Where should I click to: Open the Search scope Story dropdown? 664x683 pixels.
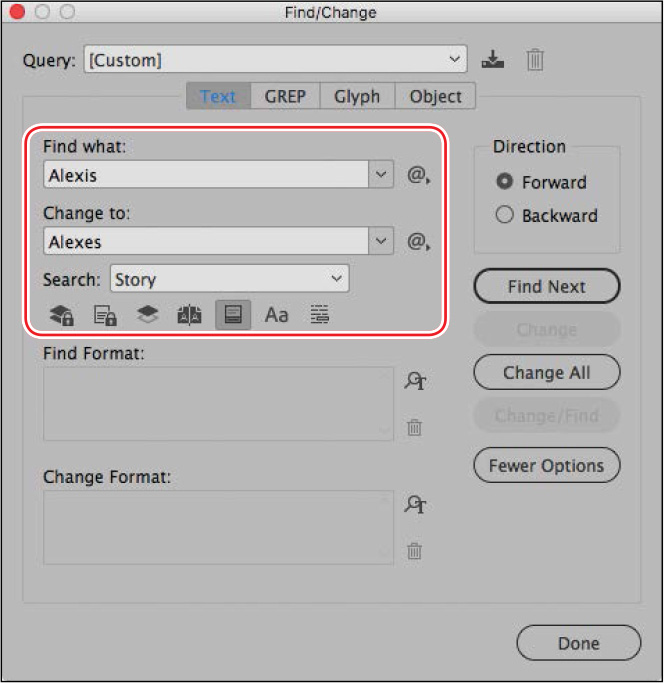[x=230, y=278]
